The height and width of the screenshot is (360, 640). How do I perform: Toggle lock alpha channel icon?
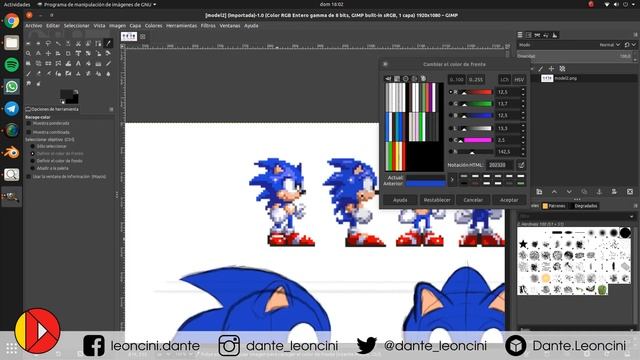(562, 69)
